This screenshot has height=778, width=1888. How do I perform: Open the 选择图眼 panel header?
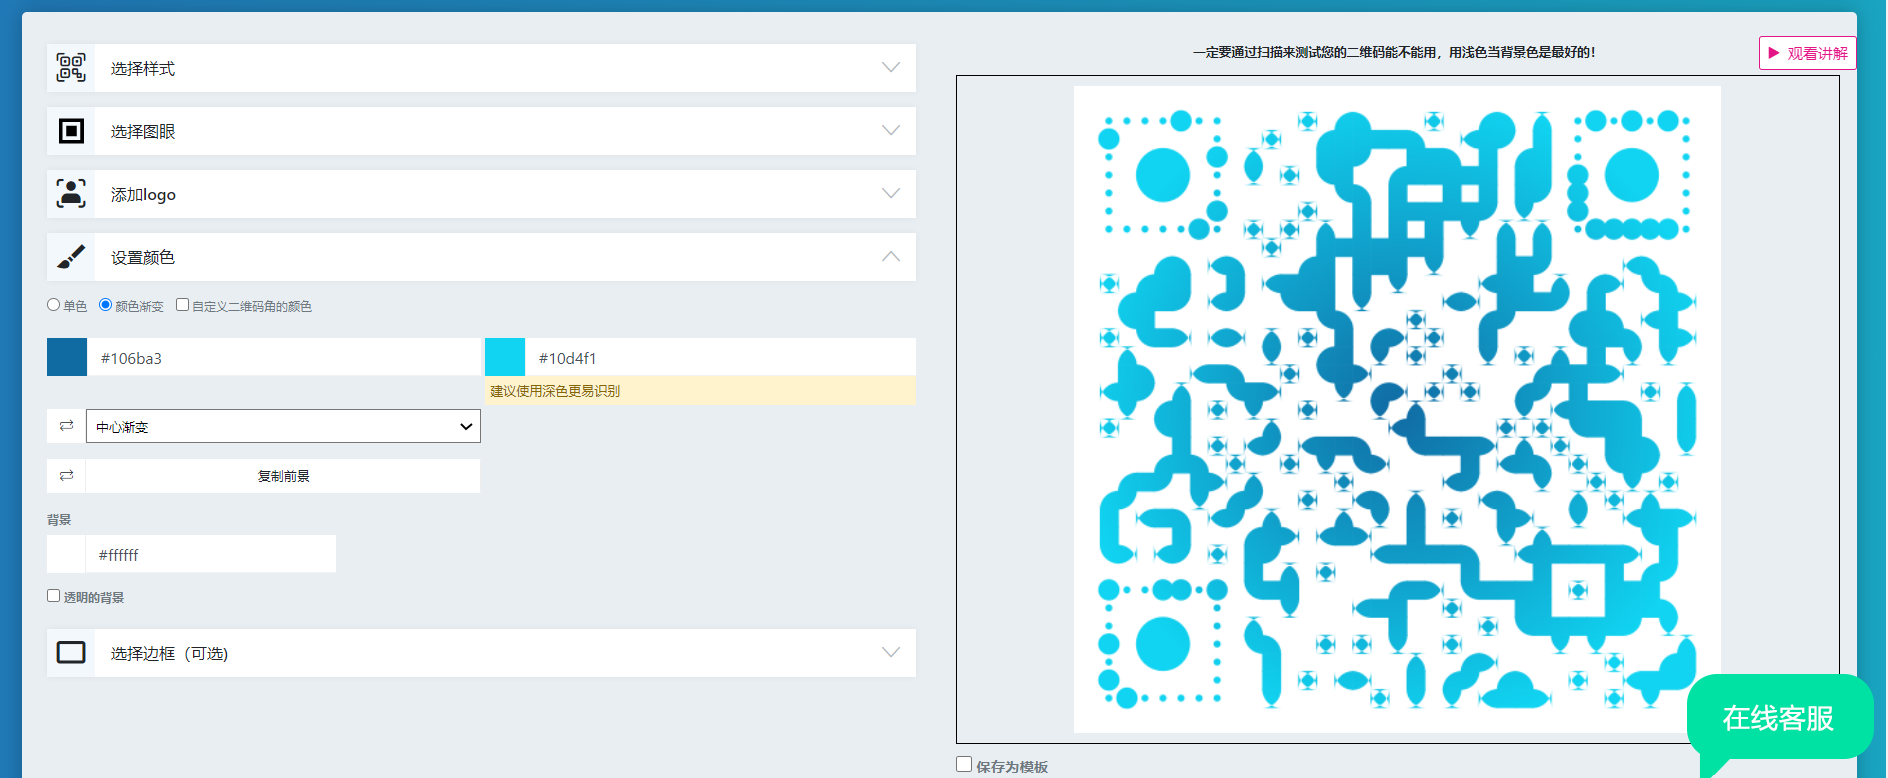click(x=481, y=131)
